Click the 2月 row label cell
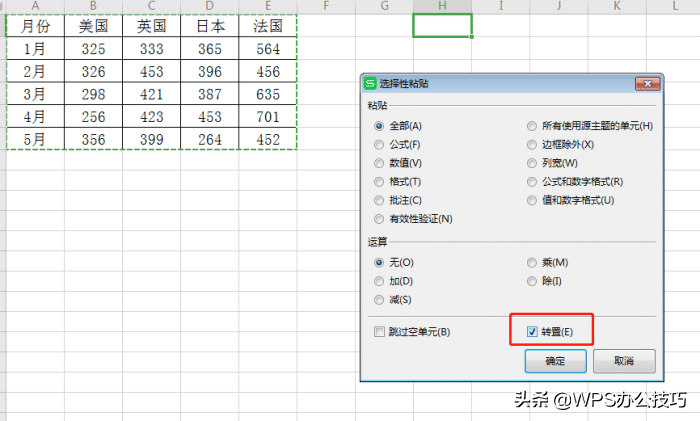This screenshot has width=700, height=421. tap(35, 71)
